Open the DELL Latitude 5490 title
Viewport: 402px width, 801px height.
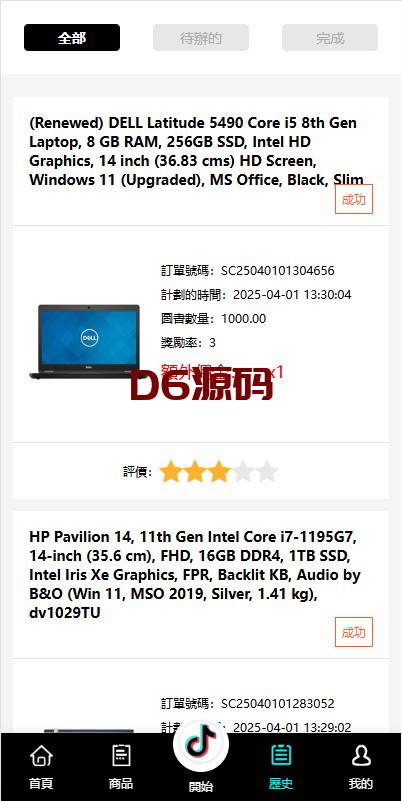coord(197,151)
